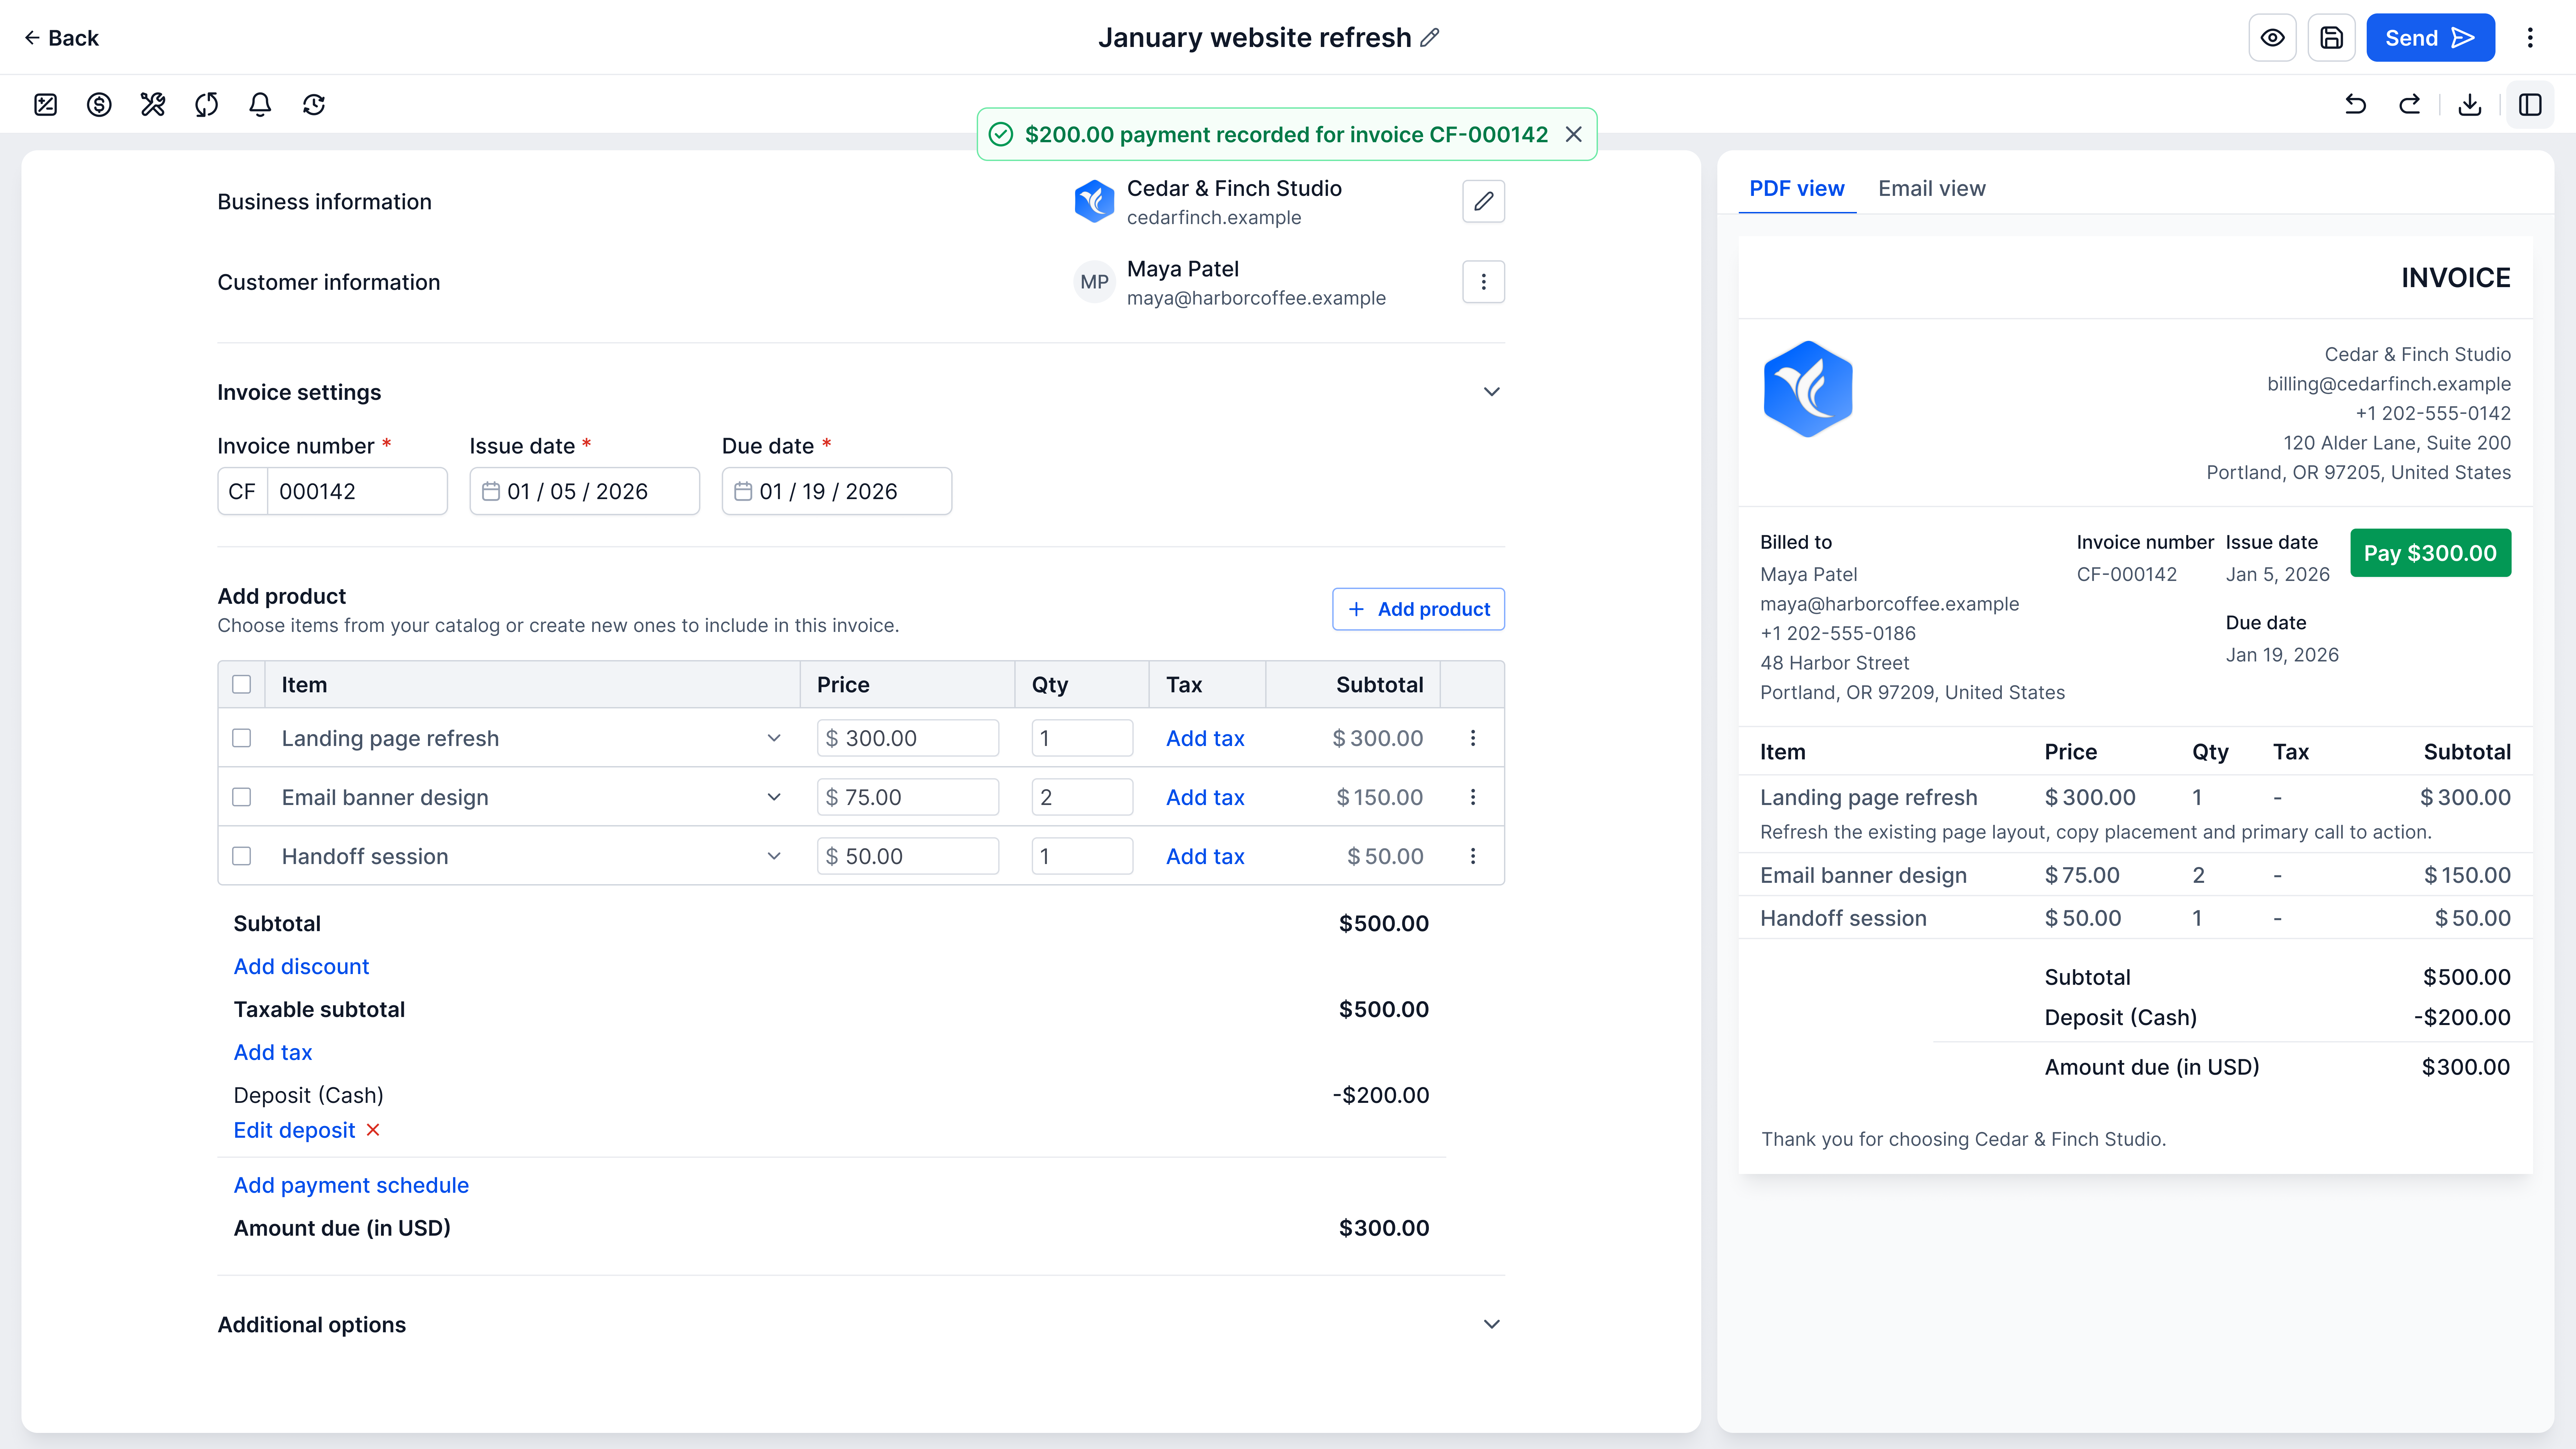The image size is (2576, 1449).
Task: Open the Email banner design item dropdown
Action: pos(774,797)
